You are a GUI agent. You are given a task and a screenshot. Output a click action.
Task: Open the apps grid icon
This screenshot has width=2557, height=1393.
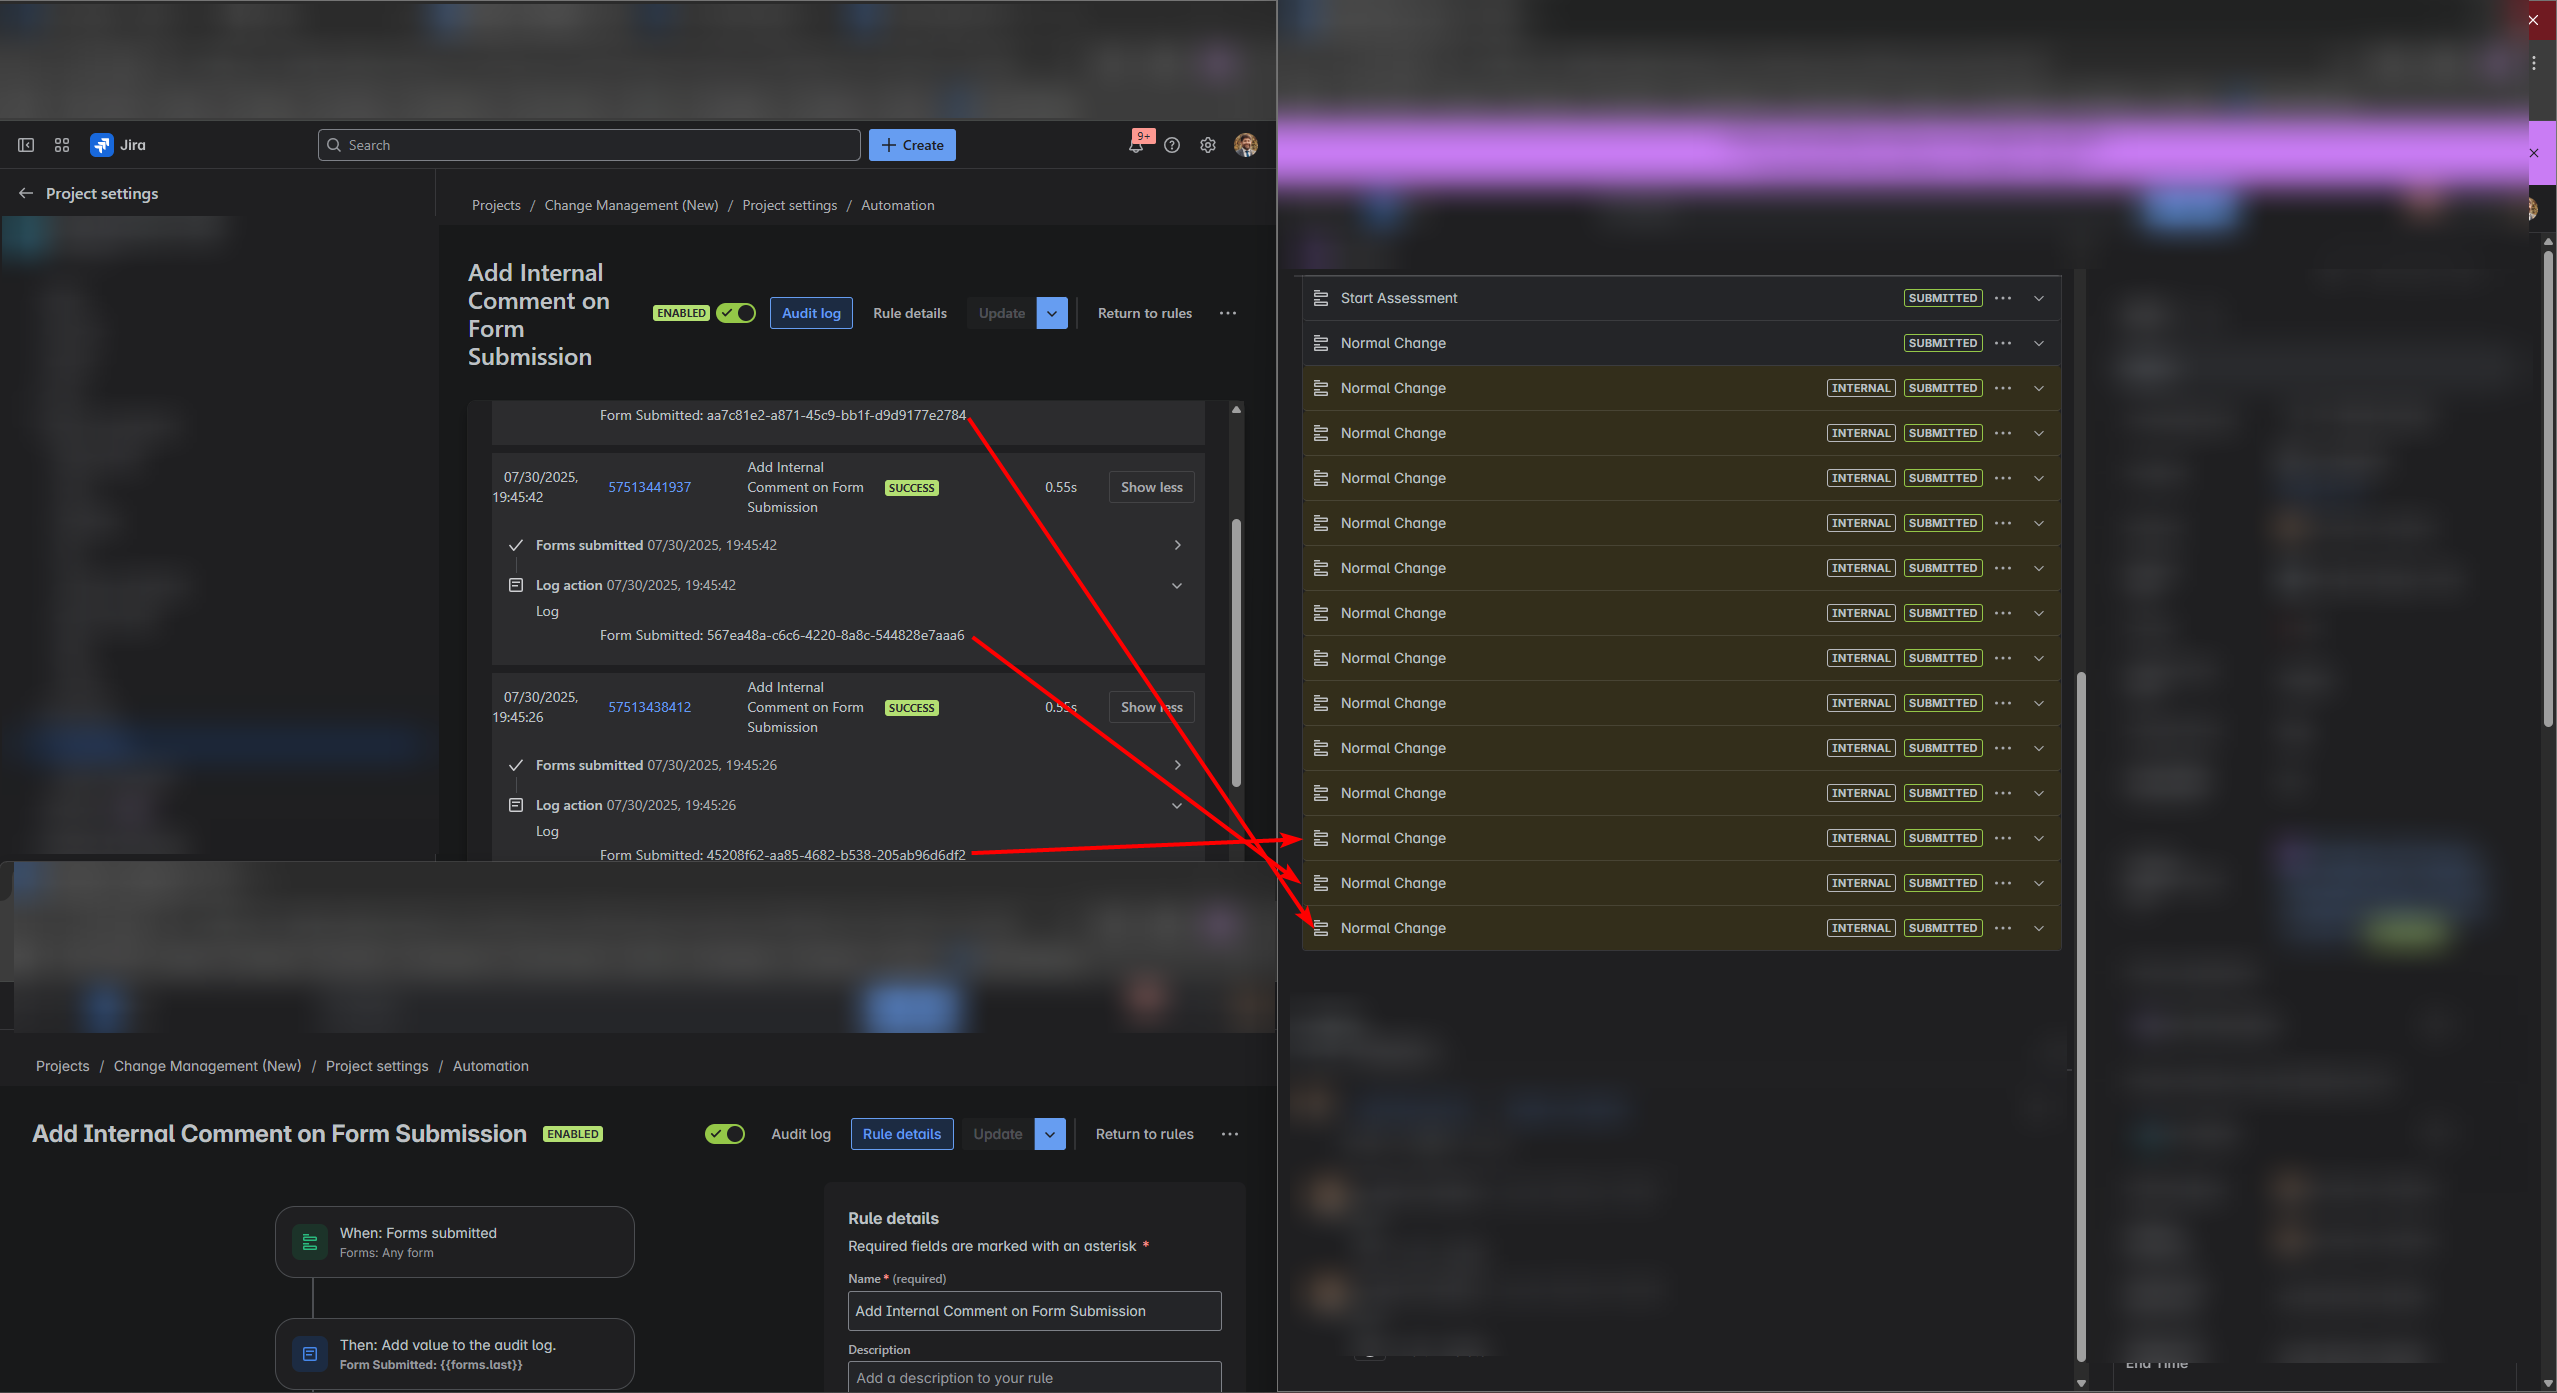click(x=61, y=144)
